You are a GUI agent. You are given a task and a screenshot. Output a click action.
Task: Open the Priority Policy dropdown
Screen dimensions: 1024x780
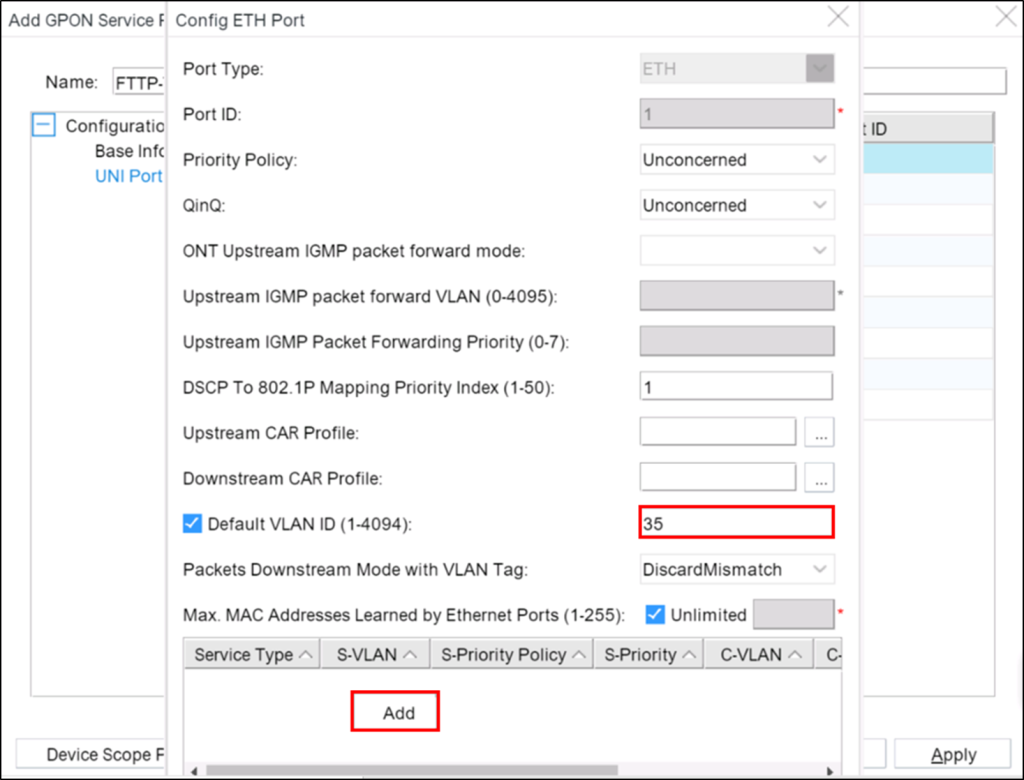click(x=820, y=159)
